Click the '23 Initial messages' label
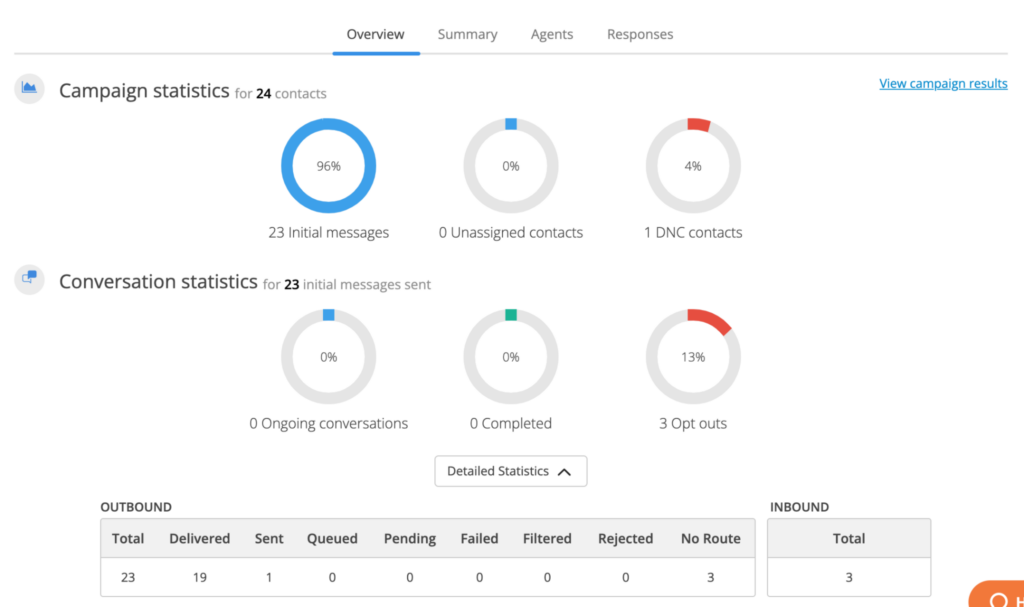This screenshot has width=1024, height=607. pos(328,233)
